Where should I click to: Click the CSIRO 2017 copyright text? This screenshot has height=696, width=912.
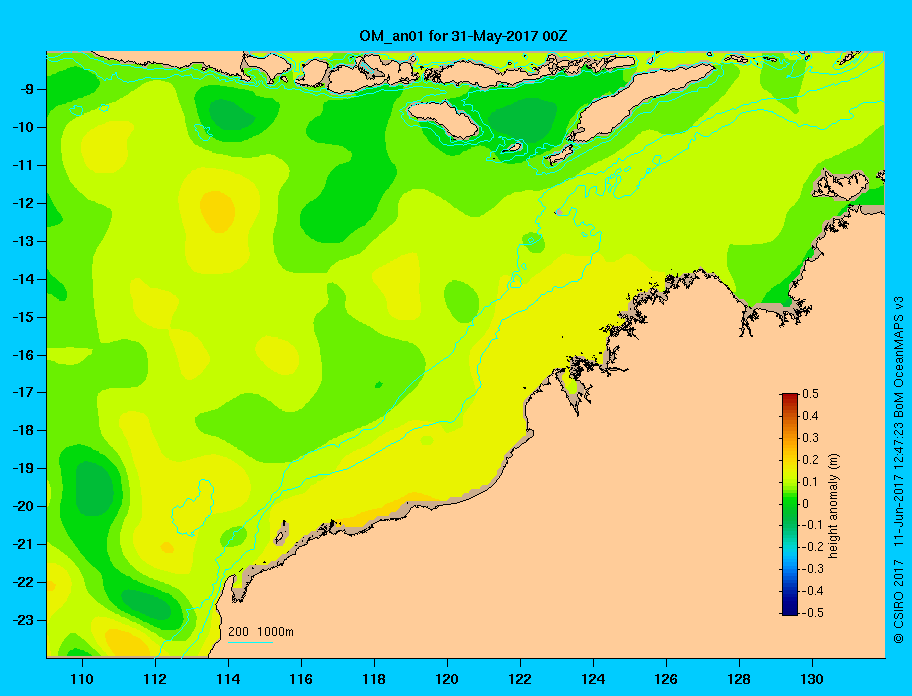pyautogui.click(x=899, y=601)
